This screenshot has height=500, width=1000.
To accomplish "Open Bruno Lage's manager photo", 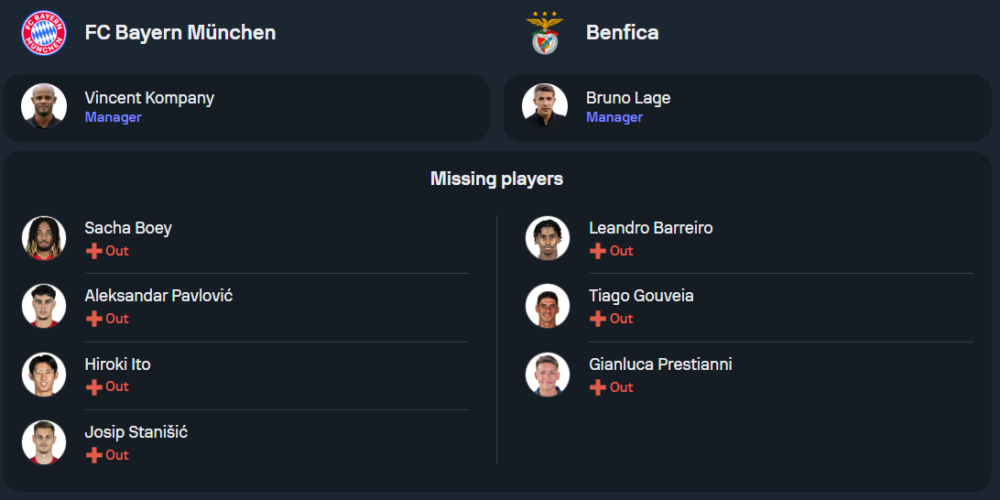I will pos(545,106).
